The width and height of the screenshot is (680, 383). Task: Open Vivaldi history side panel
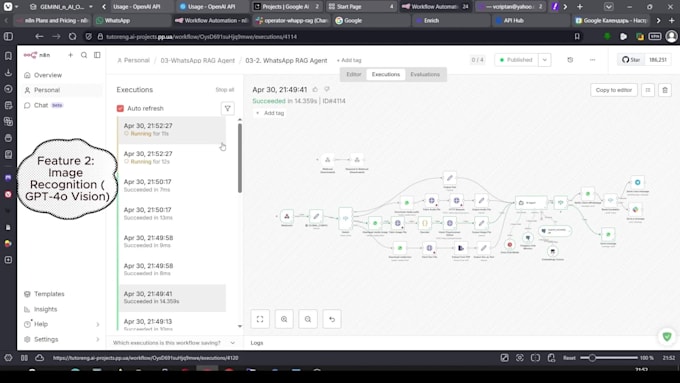tap(8, 89)
